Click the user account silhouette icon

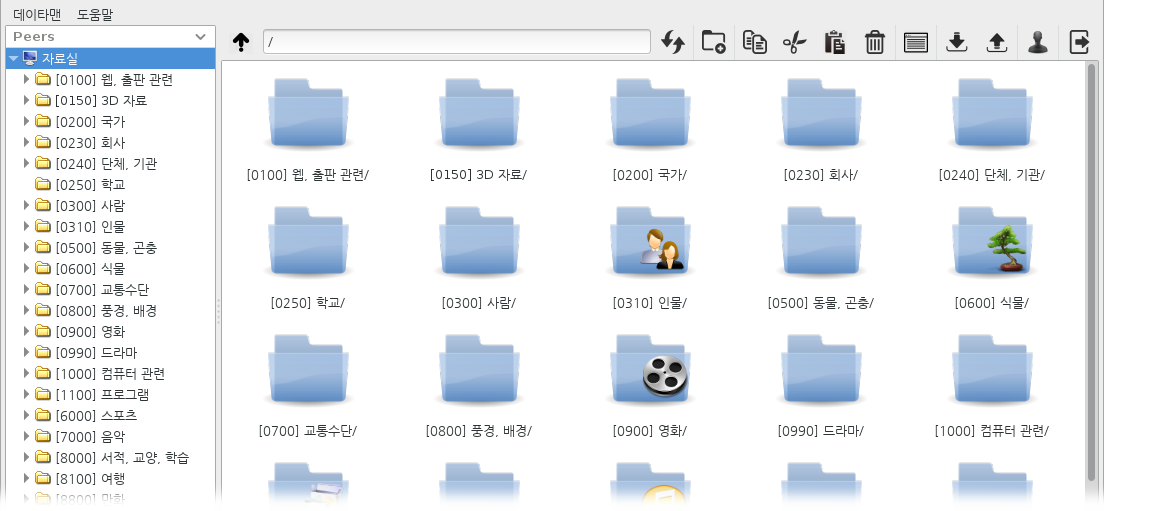coord(1037,42)
